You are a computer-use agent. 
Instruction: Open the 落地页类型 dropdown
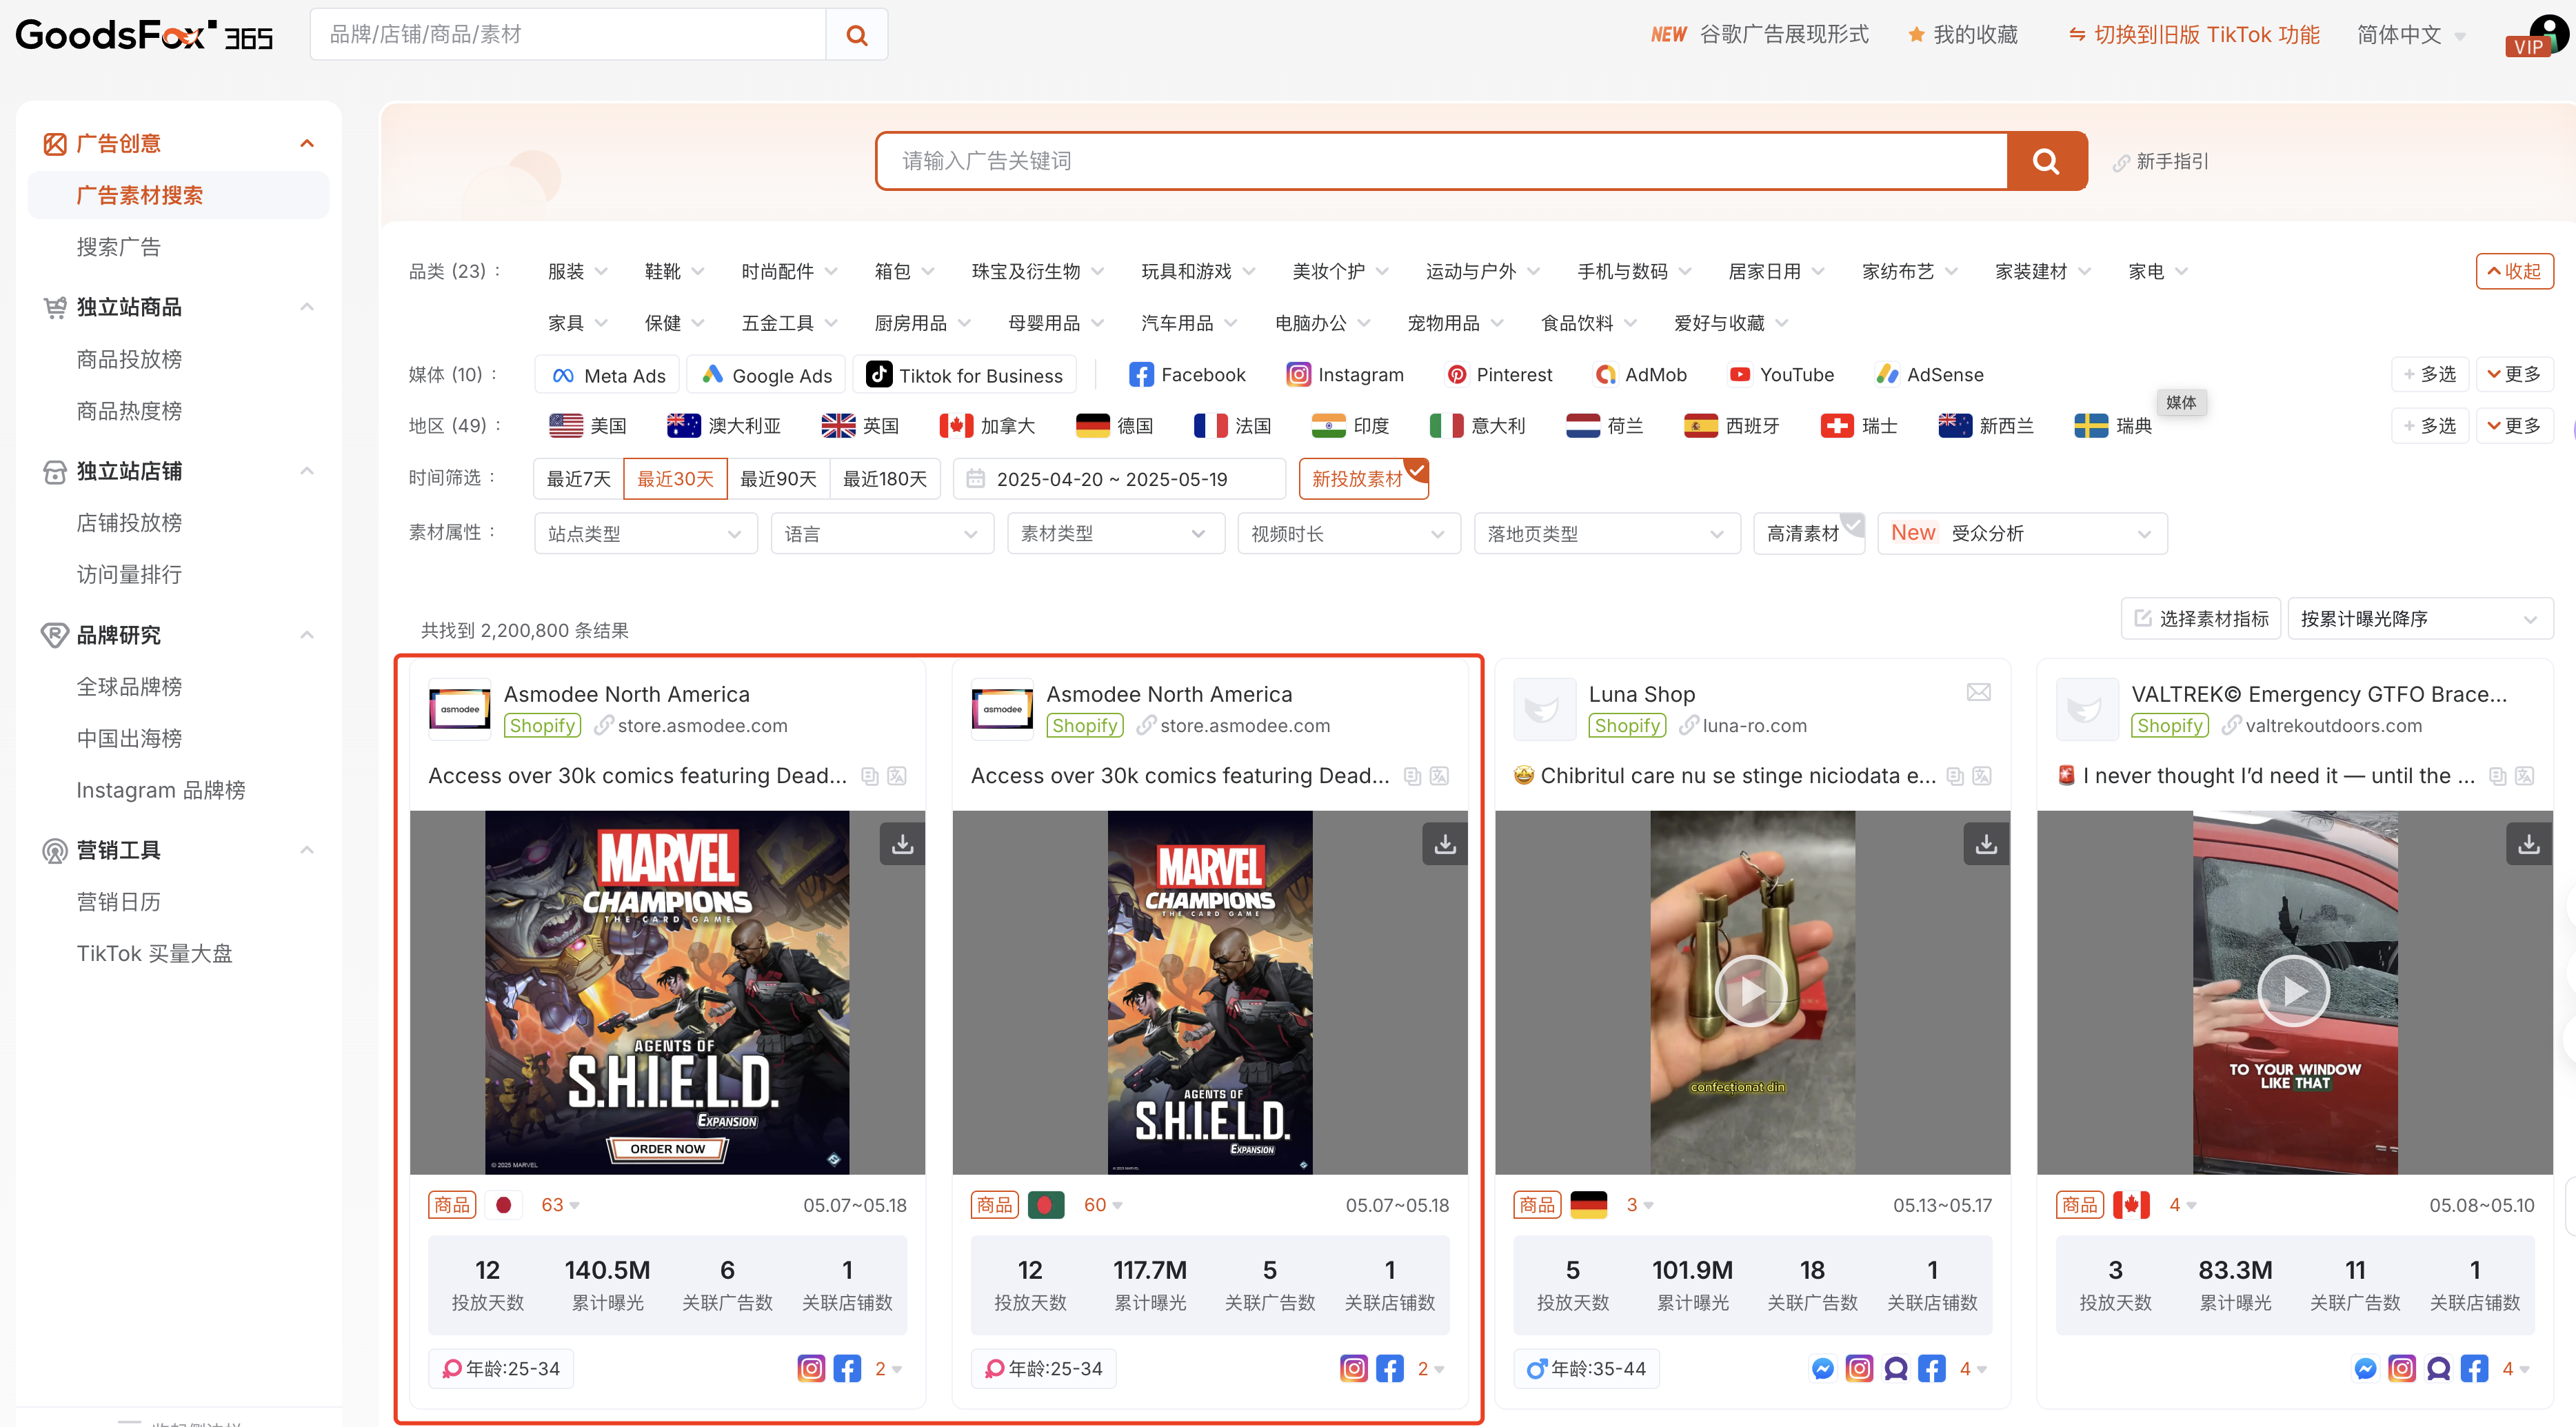(x=1606, y=533)
